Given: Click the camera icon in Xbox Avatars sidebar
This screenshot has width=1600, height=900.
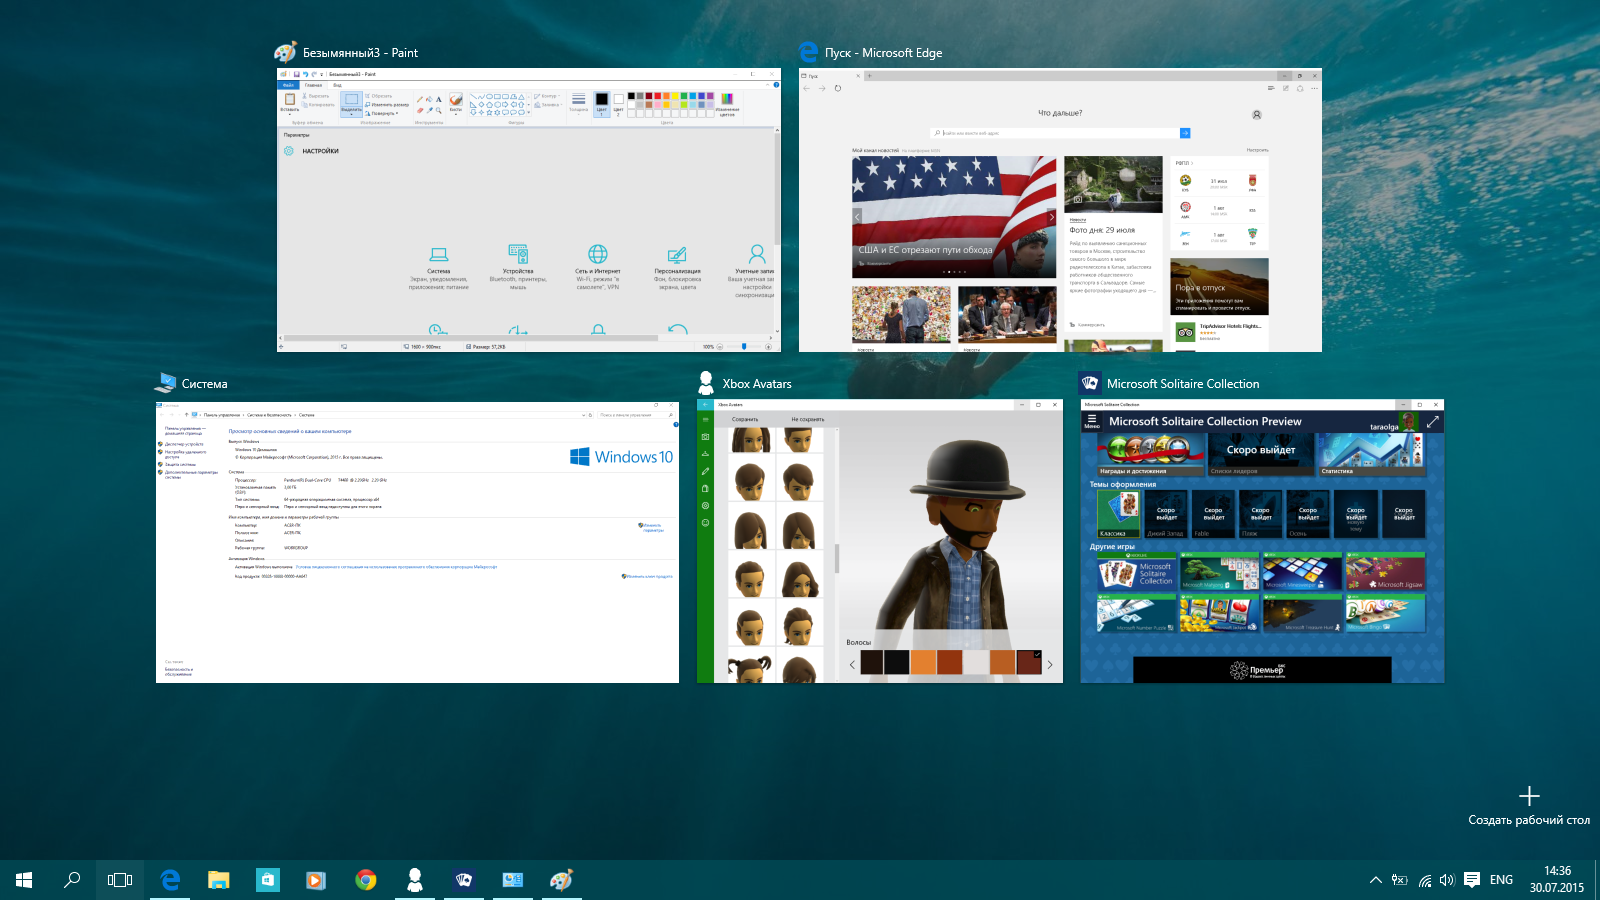Looking at the screenshot, I should [x=705, y=437].
